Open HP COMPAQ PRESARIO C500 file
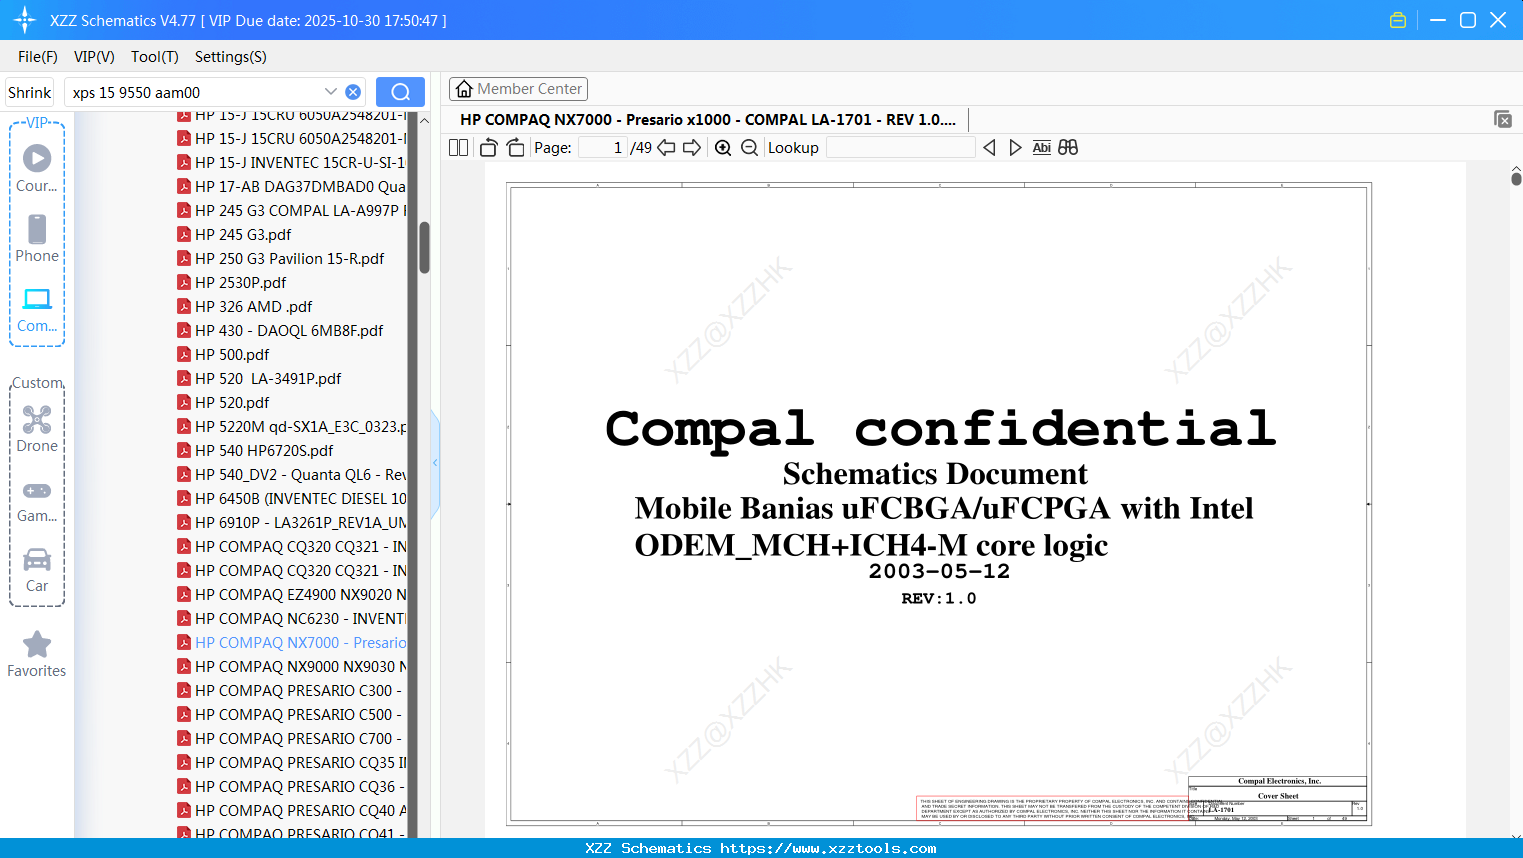 tap(292, 715)
